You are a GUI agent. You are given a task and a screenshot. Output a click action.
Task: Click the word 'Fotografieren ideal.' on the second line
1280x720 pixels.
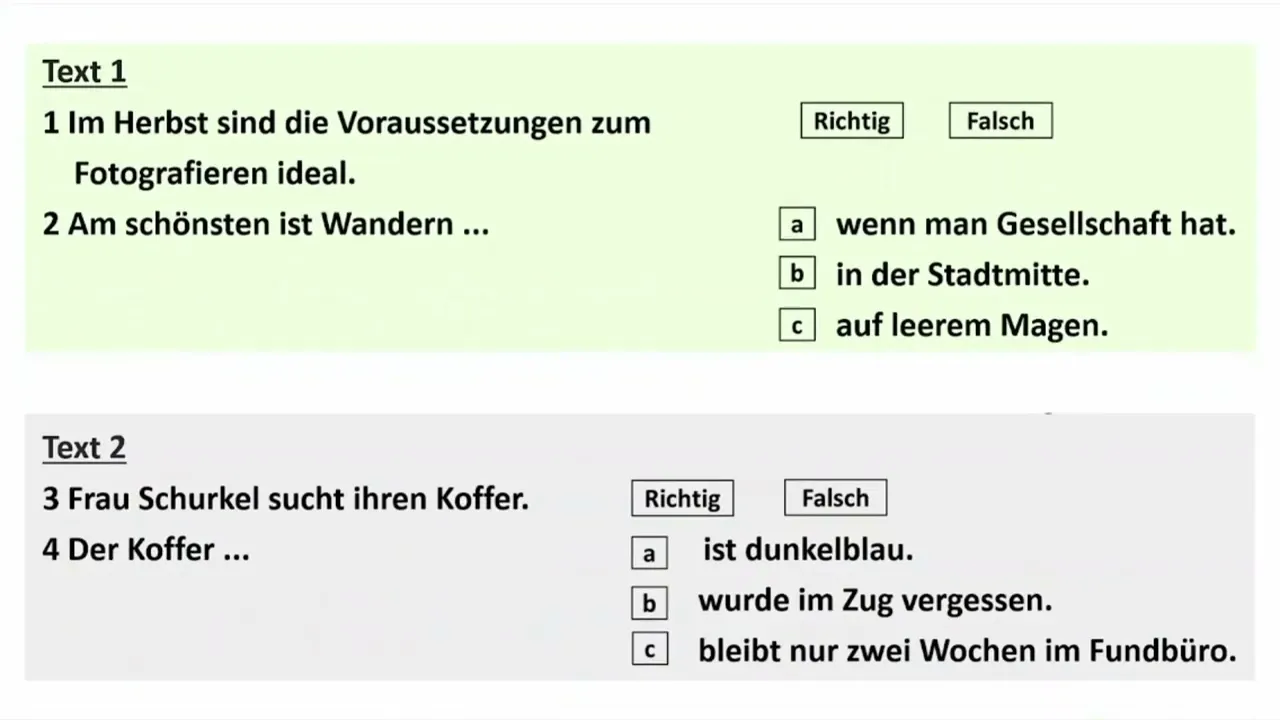point(215,174)
